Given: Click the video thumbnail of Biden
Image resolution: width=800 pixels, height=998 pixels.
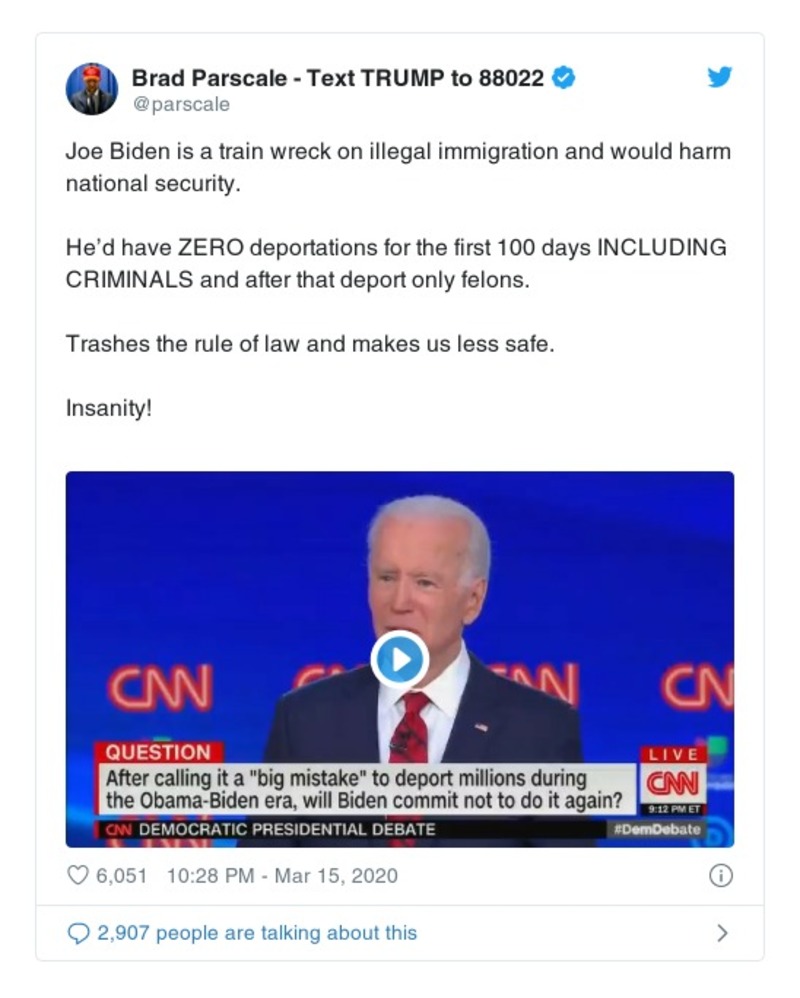Looking at the screenshot, I should 400,659.
